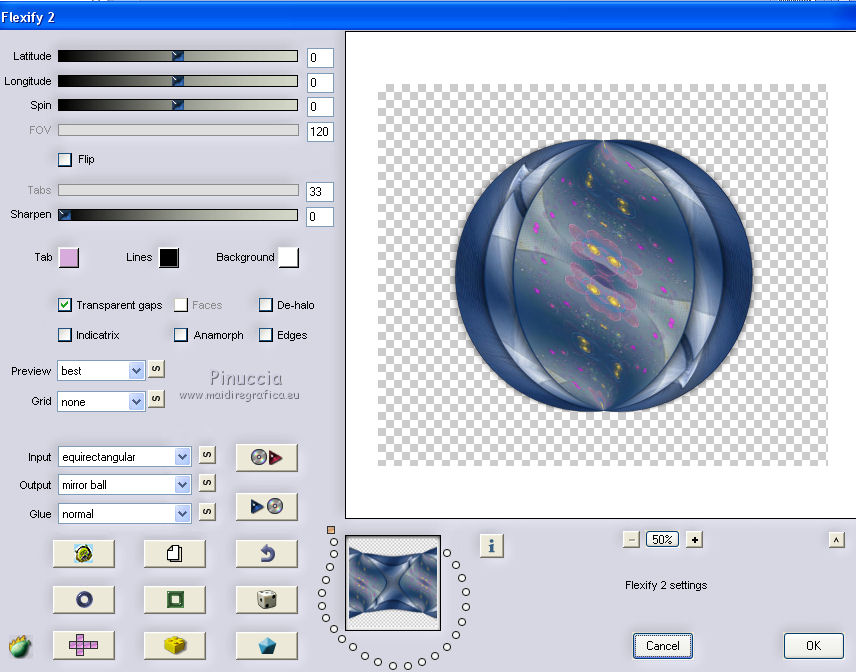Click the disc-to-arrow load settings button
856x672 pixels.
pyautogui.click(x=266, y=457)
